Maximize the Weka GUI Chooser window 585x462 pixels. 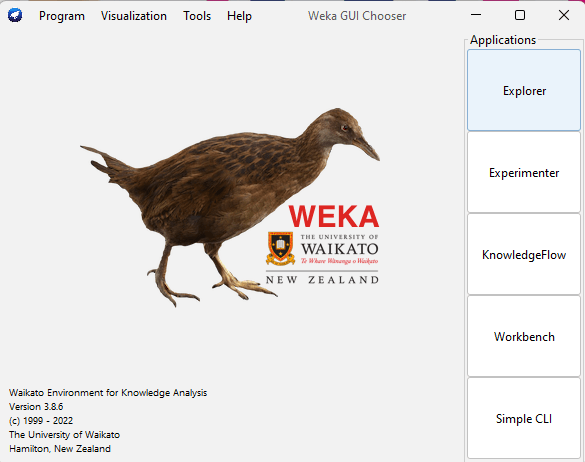pos(520,15)
